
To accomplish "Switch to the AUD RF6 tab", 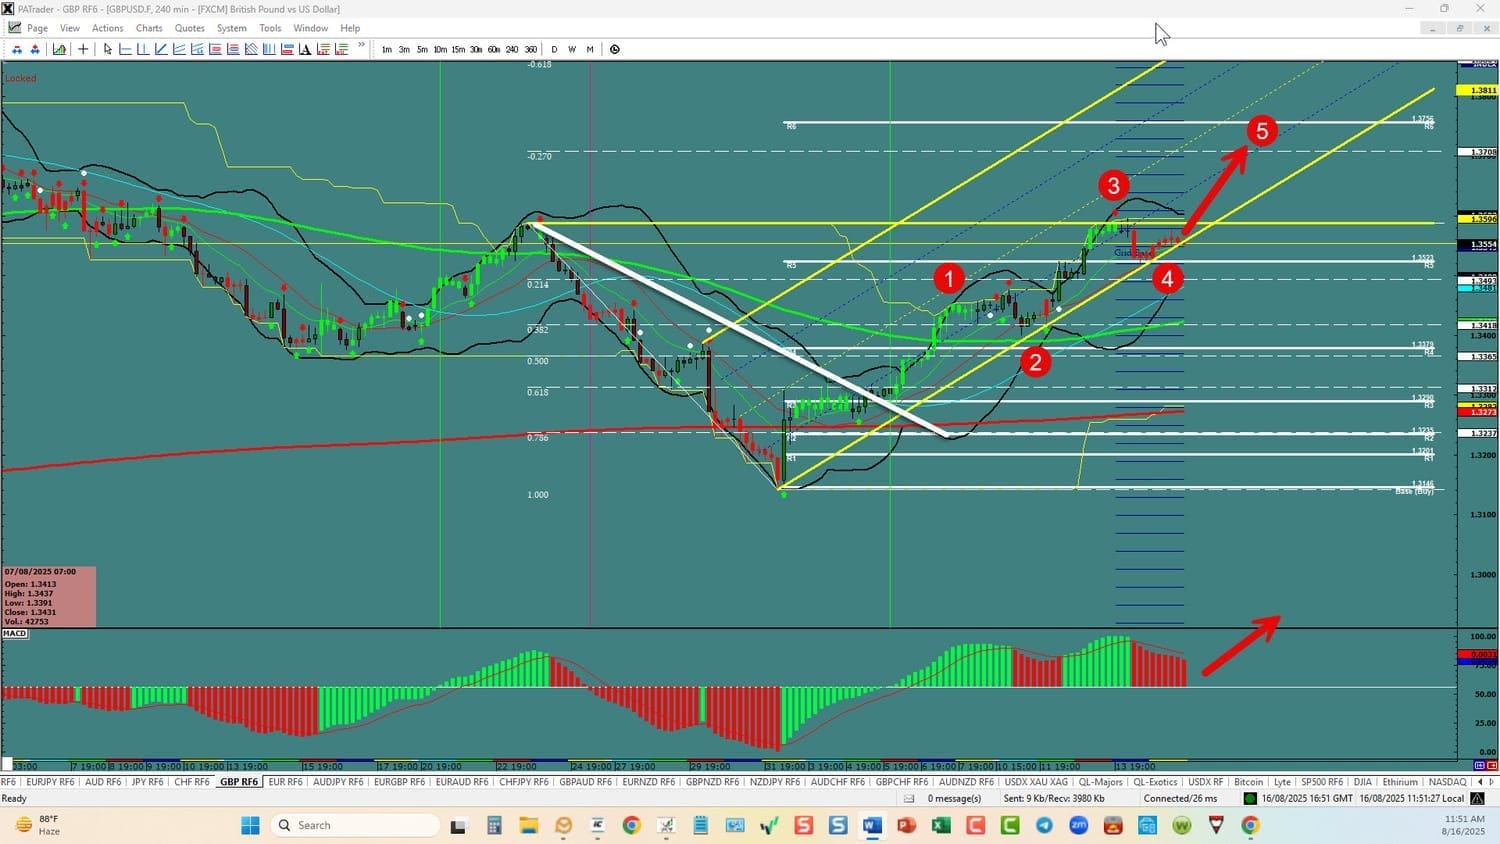I will (x=103, y=782).
